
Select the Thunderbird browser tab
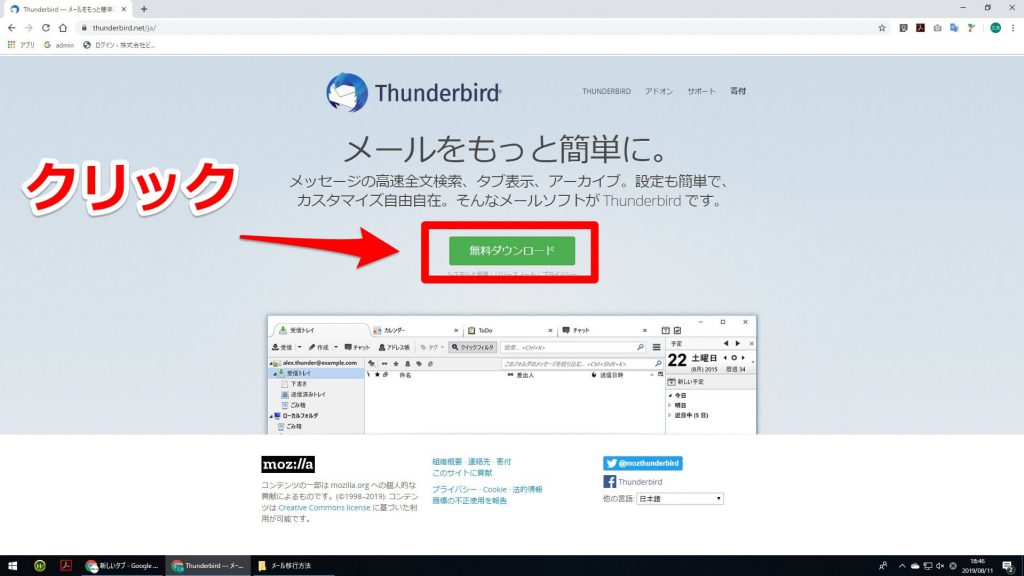tap(68, 9)
